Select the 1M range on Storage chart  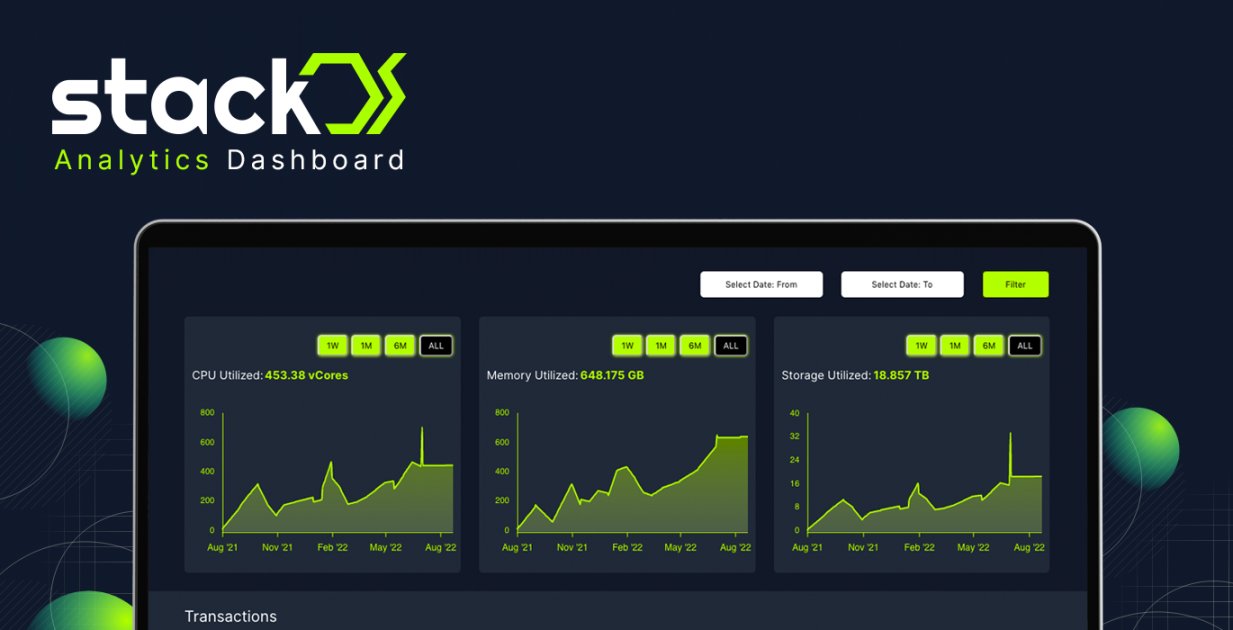click(x=954, y=345)
